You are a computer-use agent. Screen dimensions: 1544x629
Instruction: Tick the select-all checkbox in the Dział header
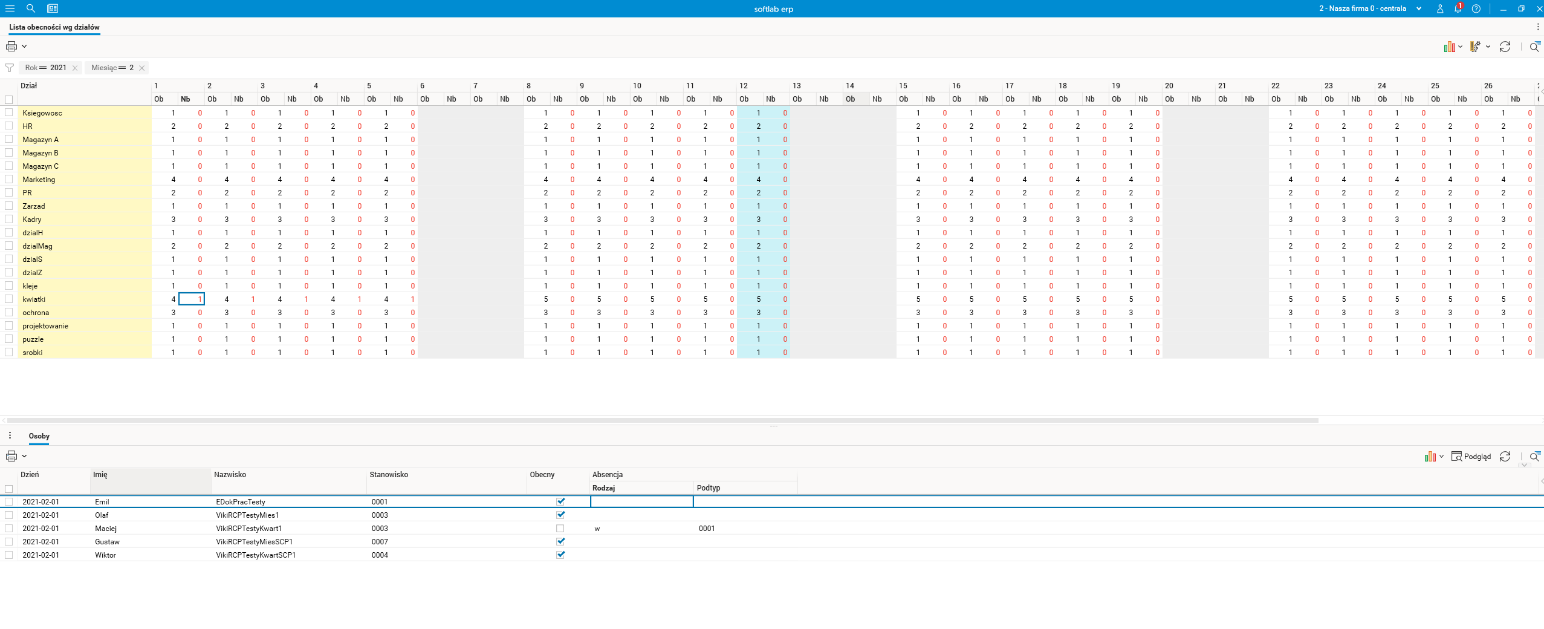(9, 99)
